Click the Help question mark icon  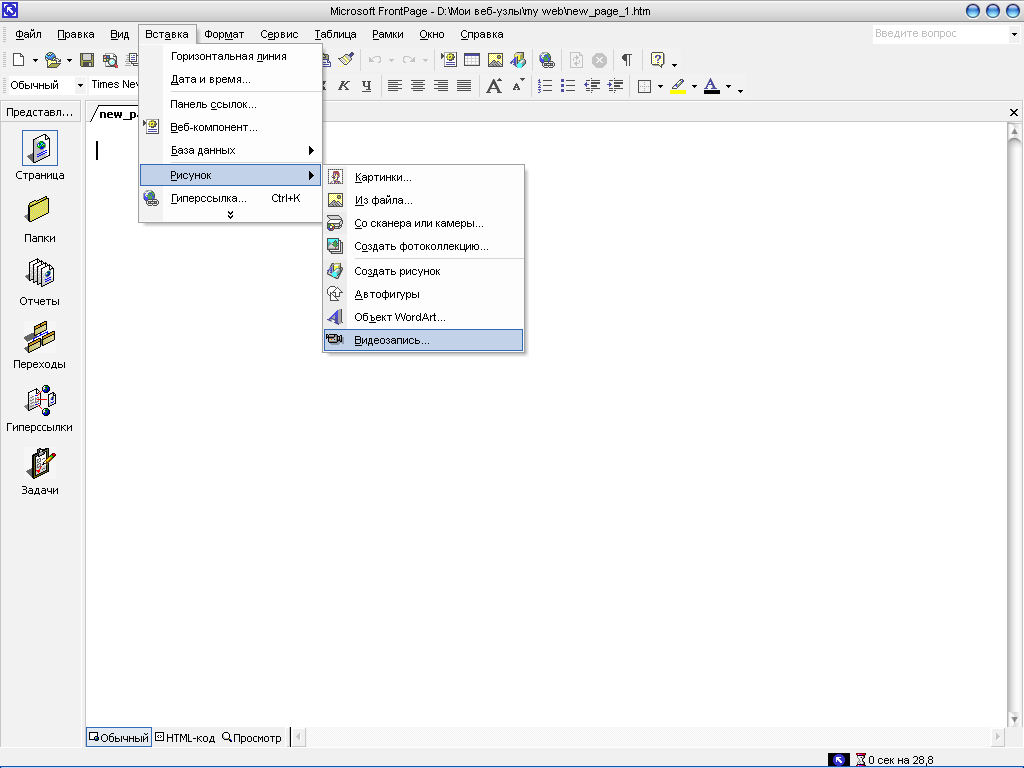point(658,60)
